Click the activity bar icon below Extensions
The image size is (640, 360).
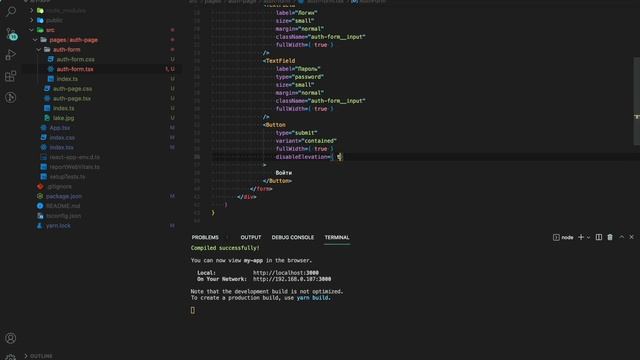pyautogui.click(x=11, y=97)
